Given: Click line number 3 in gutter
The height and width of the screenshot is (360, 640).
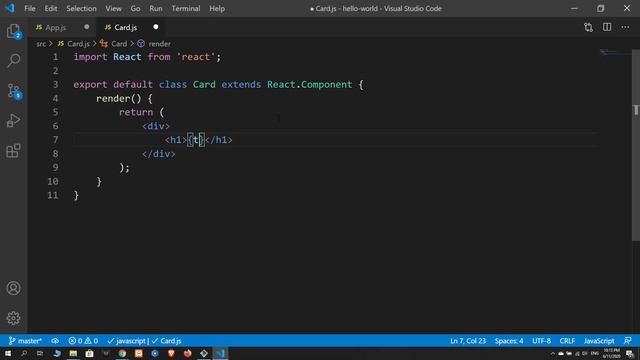Looking at the screenshot, I should (55, 84).
